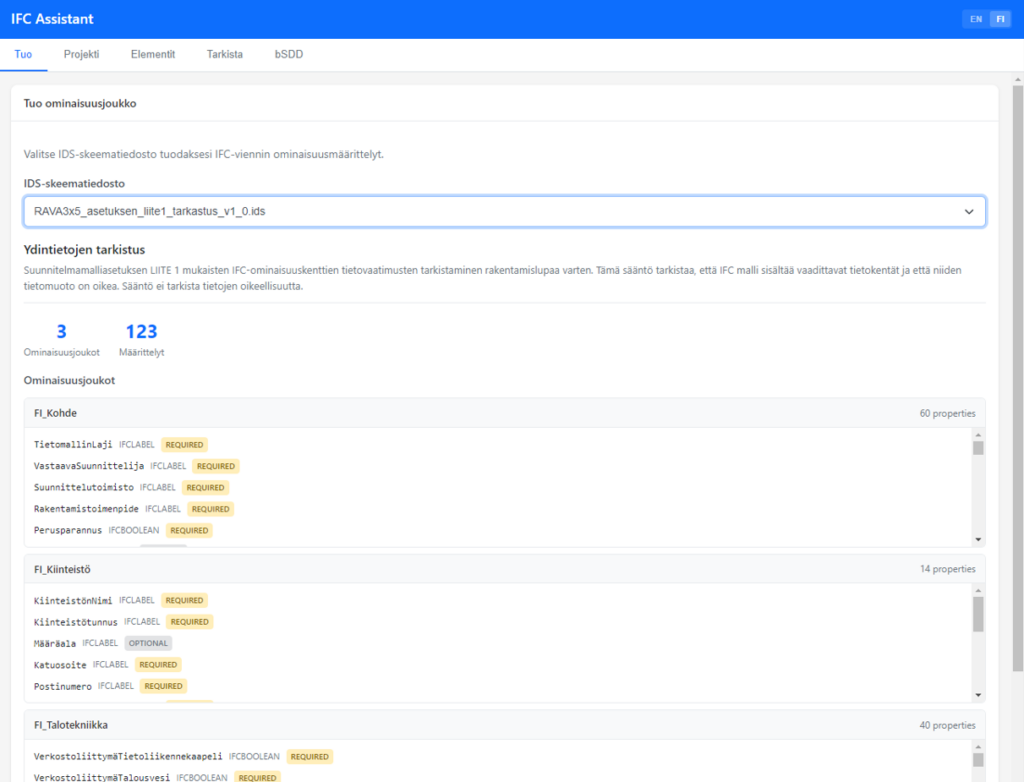
Task: Click scroll-up arrow in FI_Kohde list
Action: pyautogui.click(x=978, y=434)
